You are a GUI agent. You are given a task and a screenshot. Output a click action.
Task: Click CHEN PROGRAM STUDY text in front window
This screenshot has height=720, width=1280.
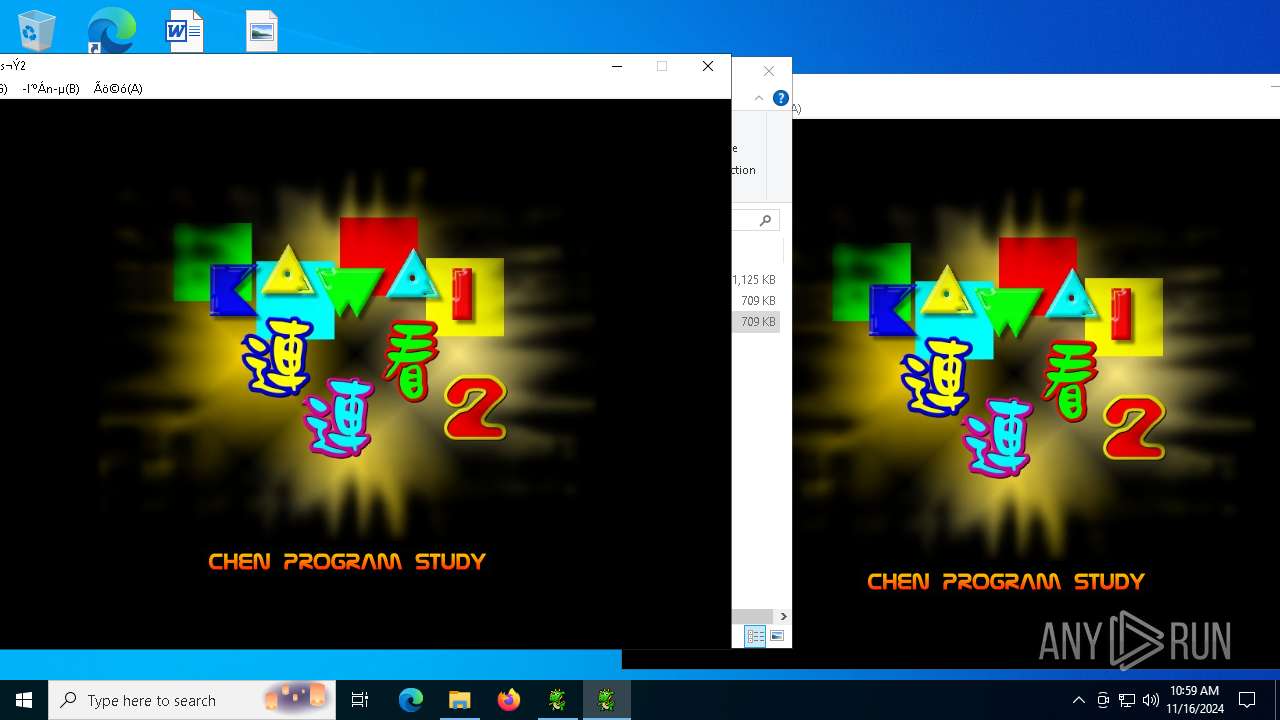[x=347, y=562]
